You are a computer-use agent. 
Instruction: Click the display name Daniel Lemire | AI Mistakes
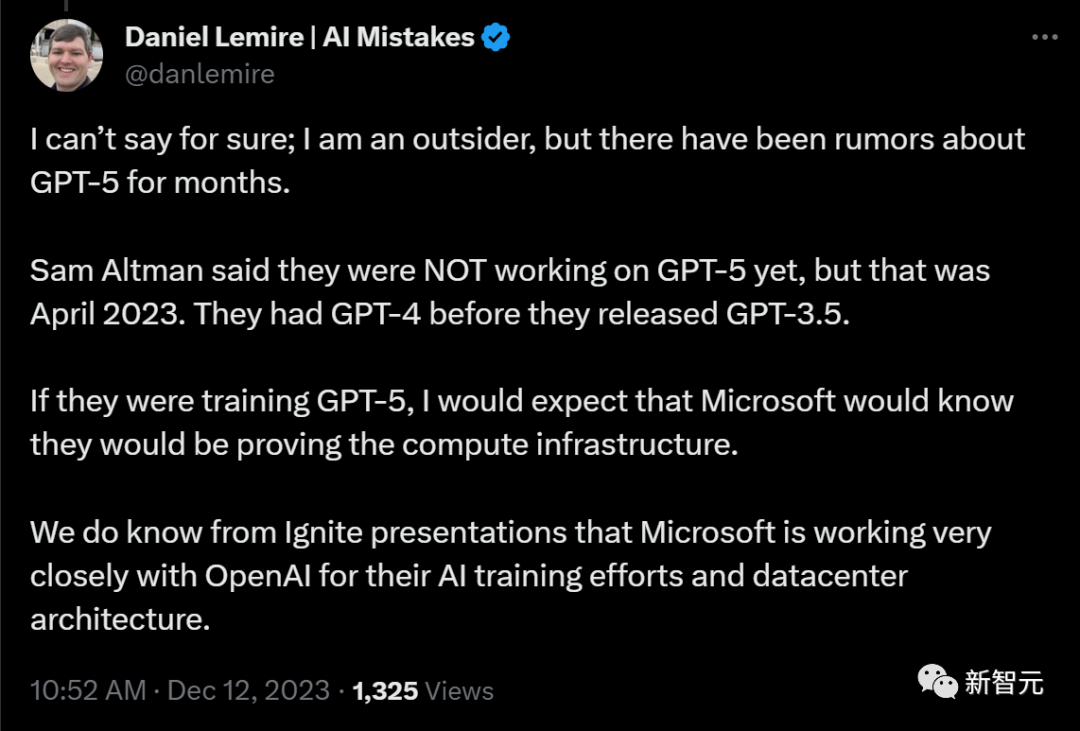coord(299,38)
